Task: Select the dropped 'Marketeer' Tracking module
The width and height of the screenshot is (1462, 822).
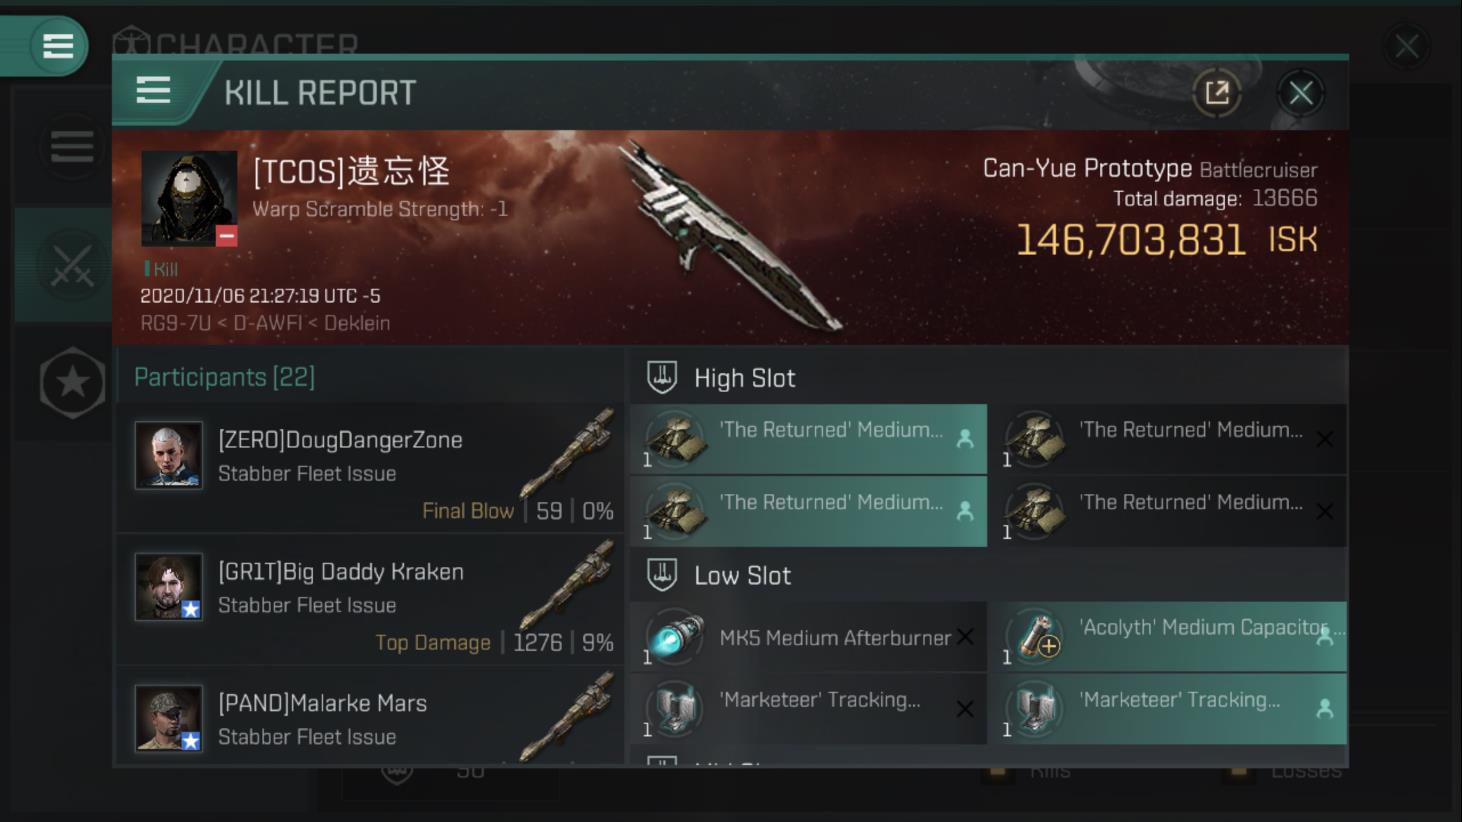Action: tap(1168, 709)
